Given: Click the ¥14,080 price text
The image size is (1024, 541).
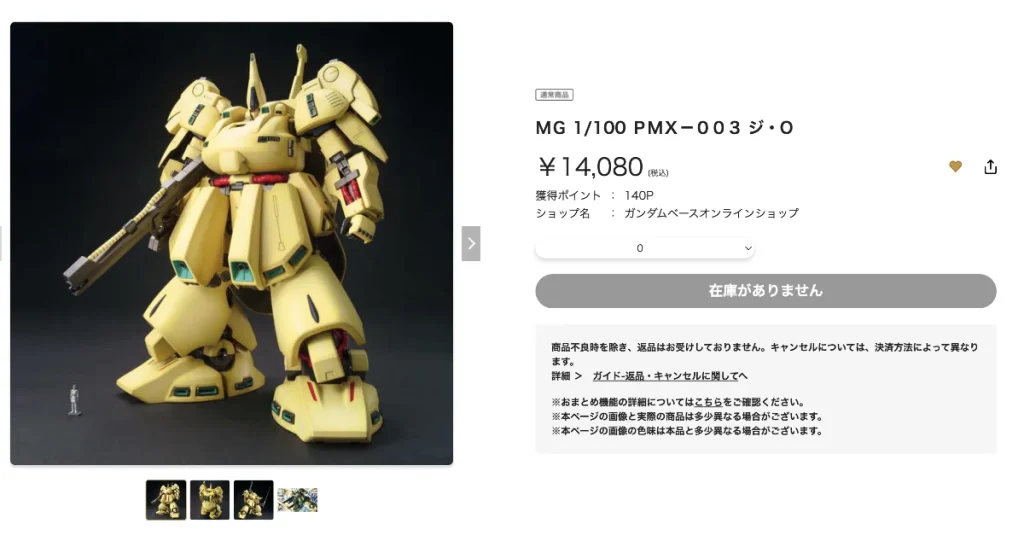Looking at the screenshot, I should pos(591,167).
